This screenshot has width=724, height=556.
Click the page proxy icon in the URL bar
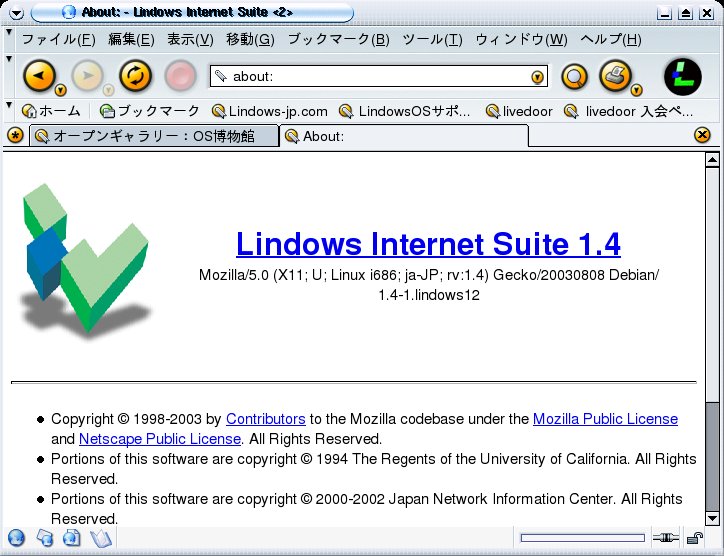[x=221, y=76]
